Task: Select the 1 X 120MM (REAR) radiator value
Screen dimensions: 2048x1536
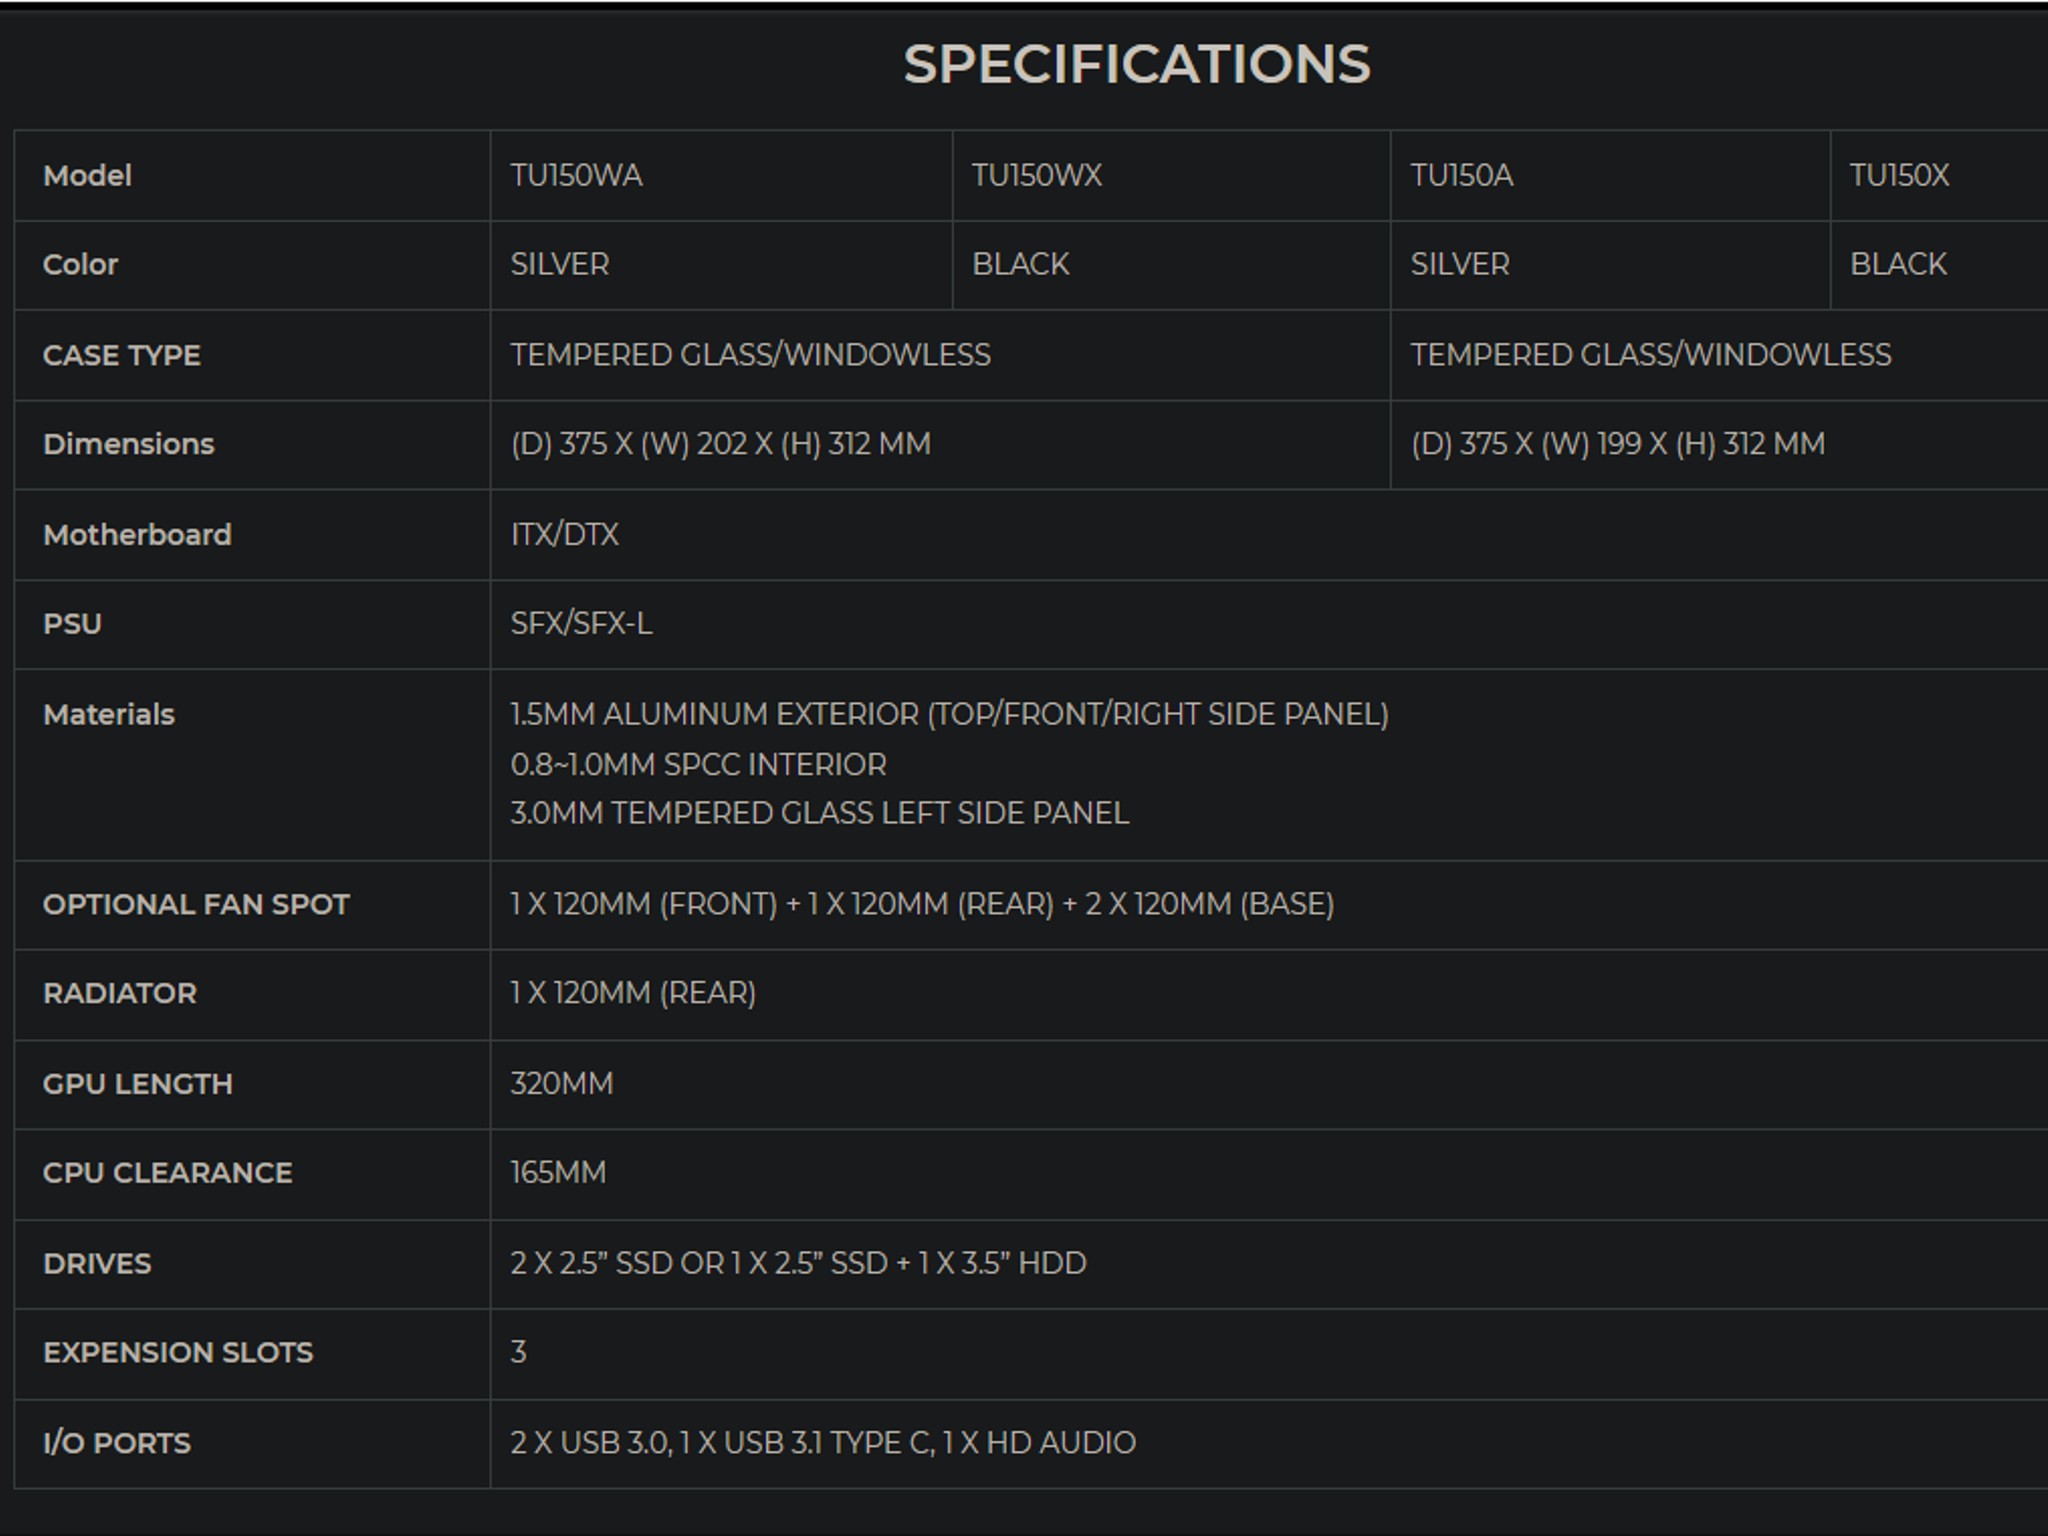Action: tap(633, 993)
